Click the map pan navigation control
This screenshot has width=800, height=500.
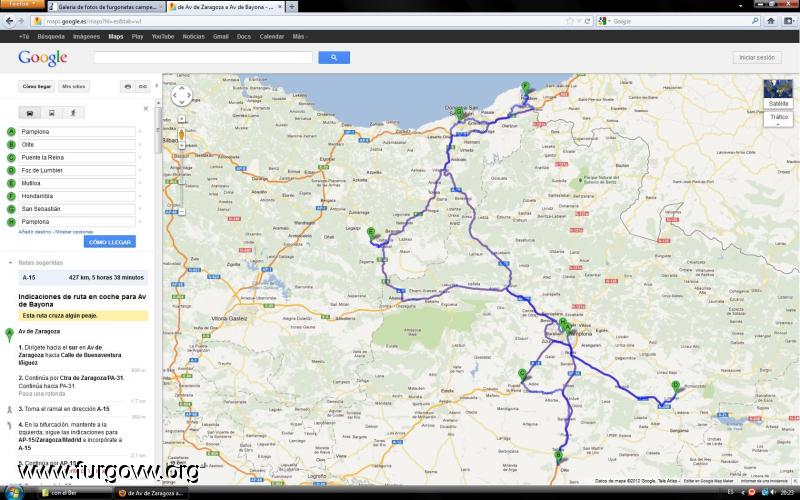click(x=182, y=95)
